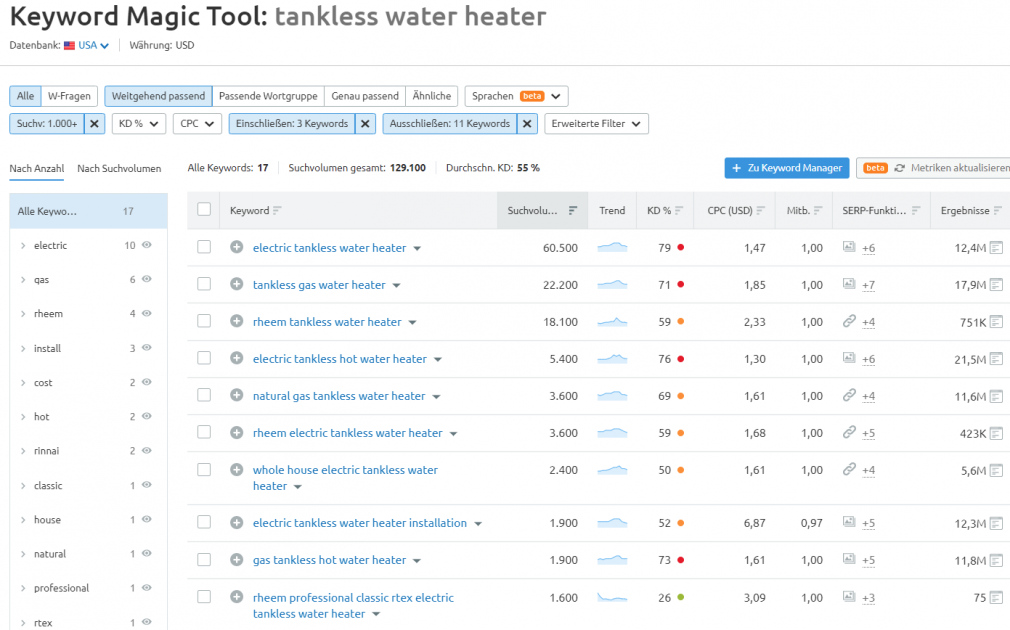
Task: Open dropdown arrow beside 'electric tankless water heater installation'
Action: 478,524
